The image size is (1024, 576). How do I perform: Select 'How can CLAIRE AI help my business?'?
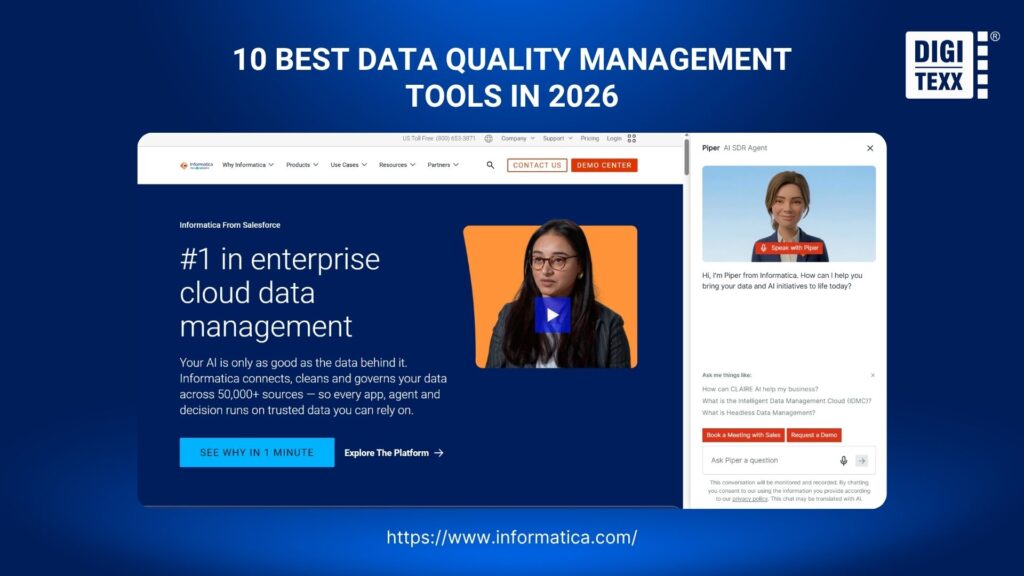760,389
